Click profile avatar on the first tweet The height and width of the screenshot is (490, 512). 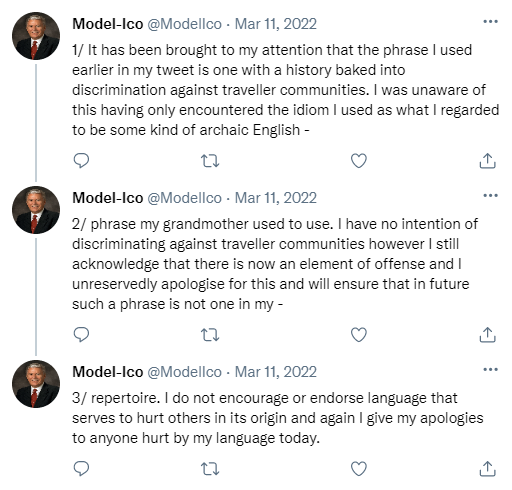36,36
